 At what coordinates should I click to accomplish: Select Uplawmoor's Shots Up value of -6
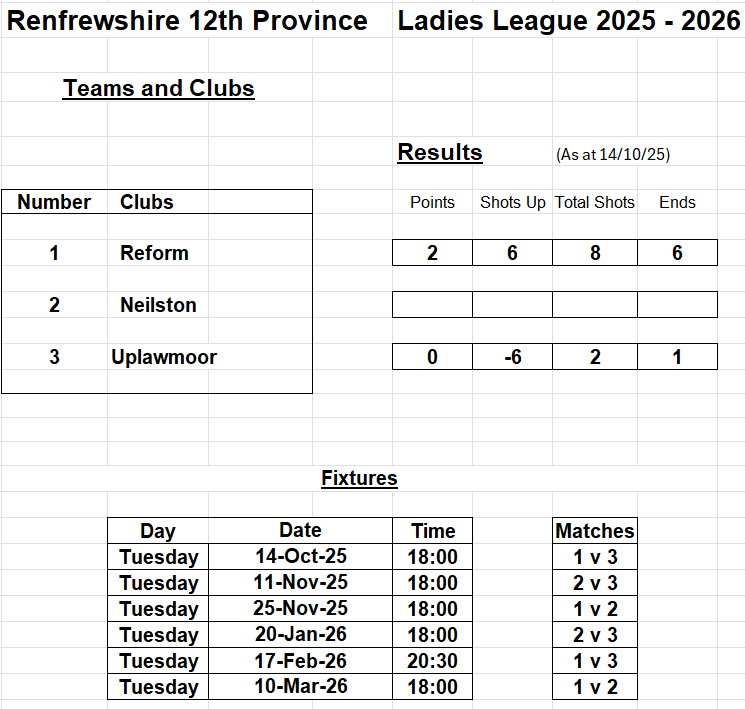[512, 357]
